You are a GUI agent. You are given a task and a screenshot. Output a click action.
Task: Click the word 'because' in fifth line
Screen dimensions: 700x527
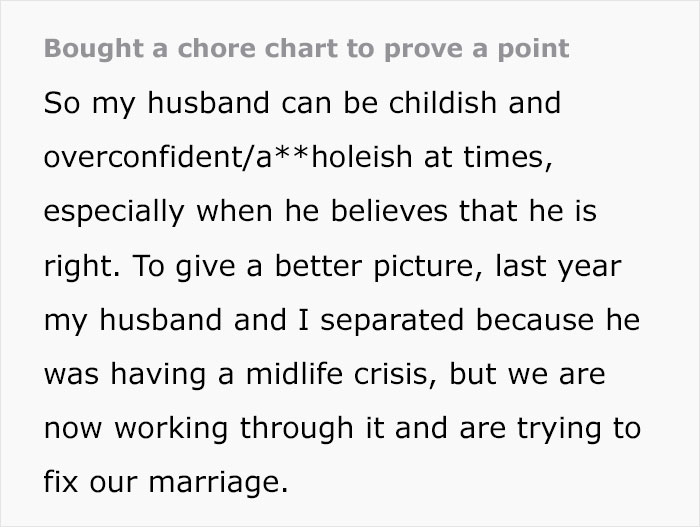[535, 320]
